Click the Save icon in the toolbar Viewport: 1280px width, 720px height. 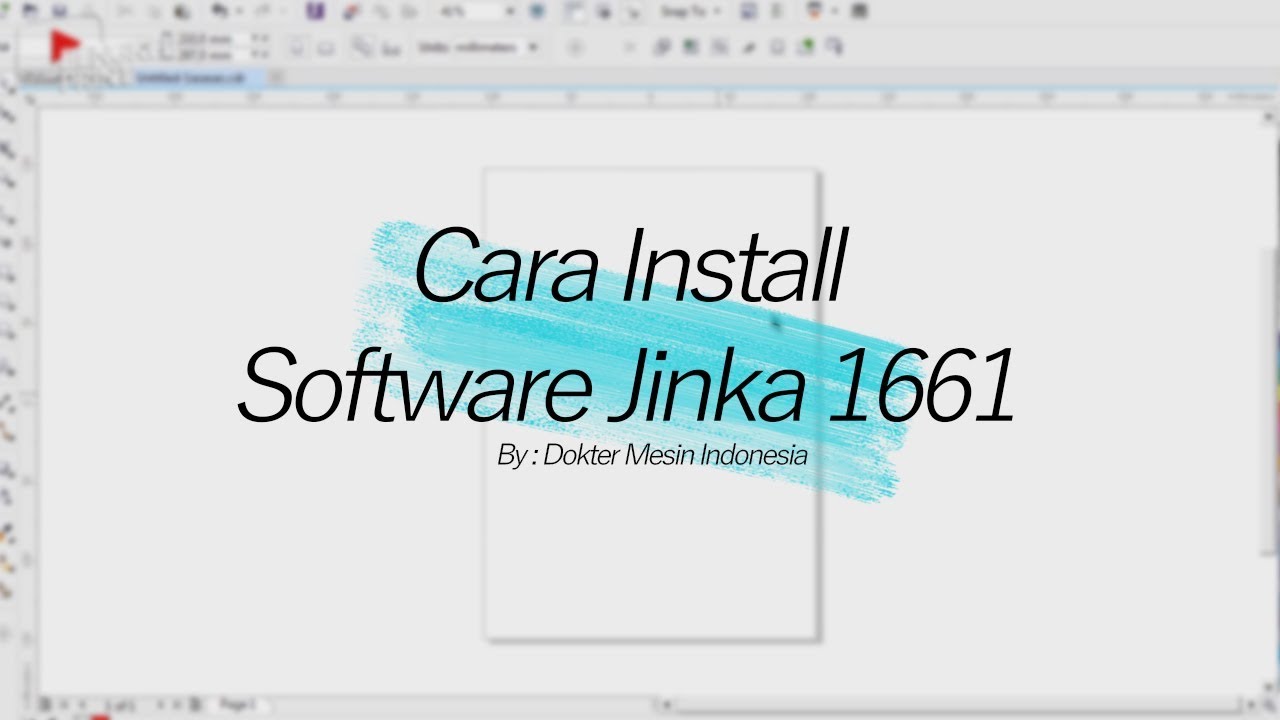[x=60, y=11]
